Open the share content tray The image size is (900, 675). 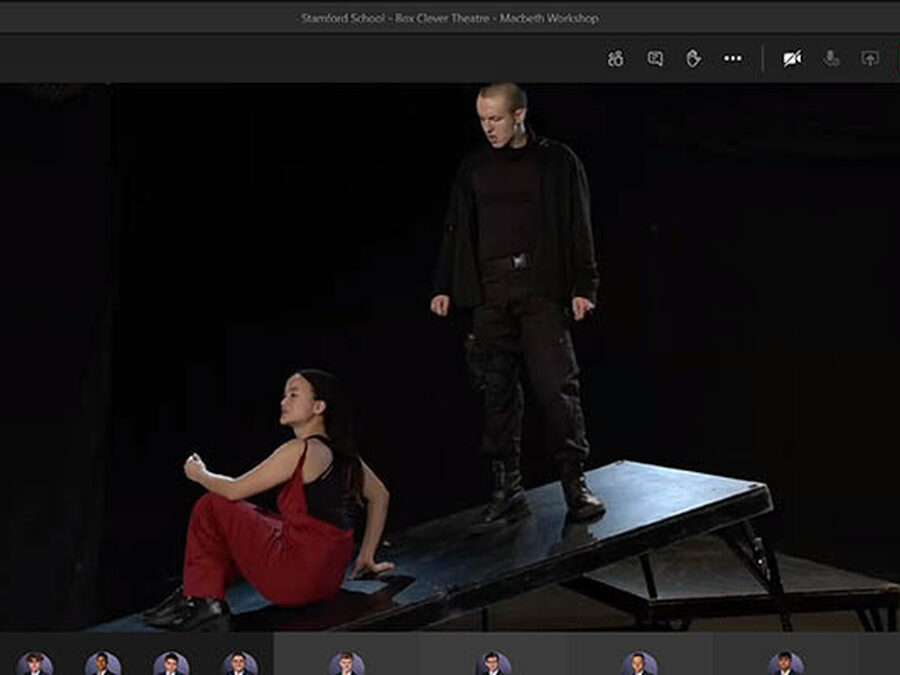870,59
